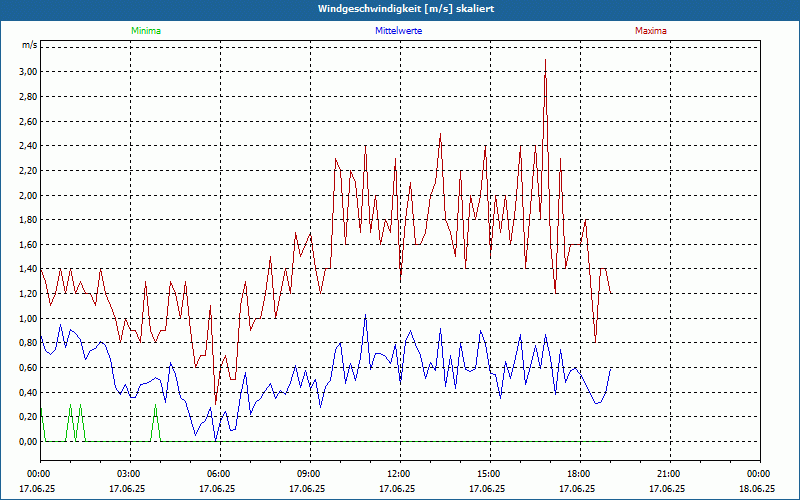Click the 0,00 y-axis value
800x500 pixels.
click(29, 442)
